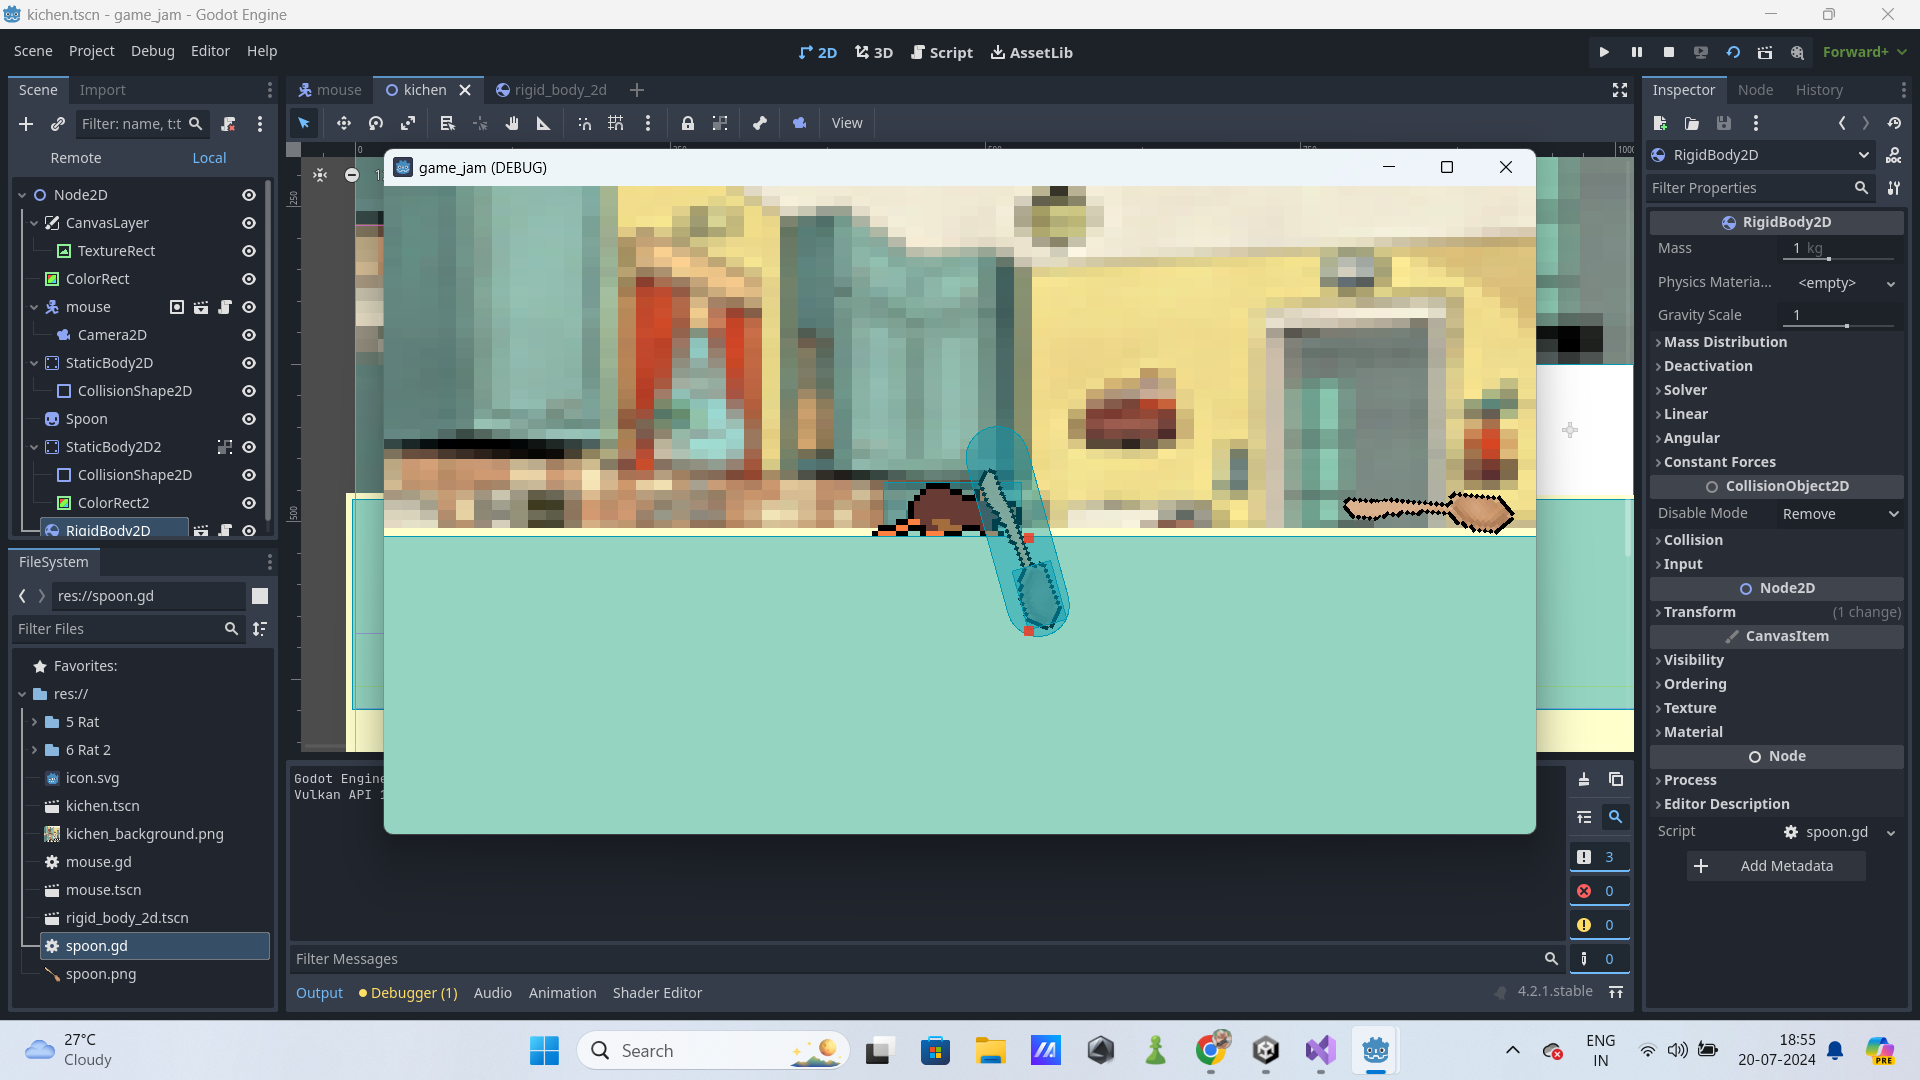Screen dimensions: 1920x1080
Task: Pause the running project
Action: (x=1637, y=52)
